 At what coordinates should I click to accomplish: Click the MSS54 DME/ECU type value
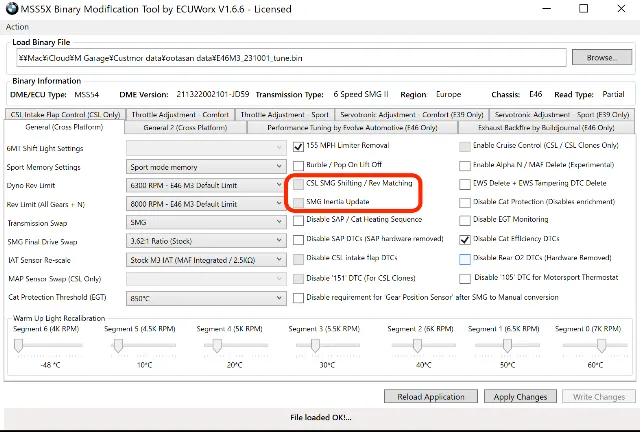pyautogui.click(x=87, y=95)
